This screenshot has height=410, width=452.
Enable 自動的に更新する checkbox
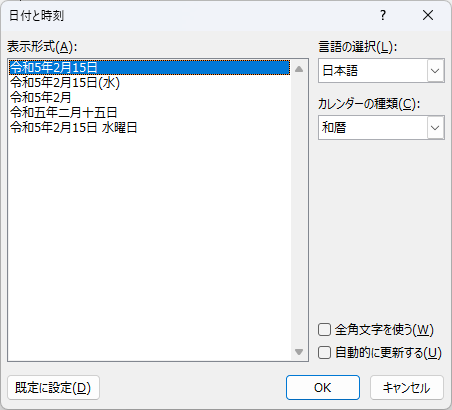pyautogui.click(x=324, y=352)
